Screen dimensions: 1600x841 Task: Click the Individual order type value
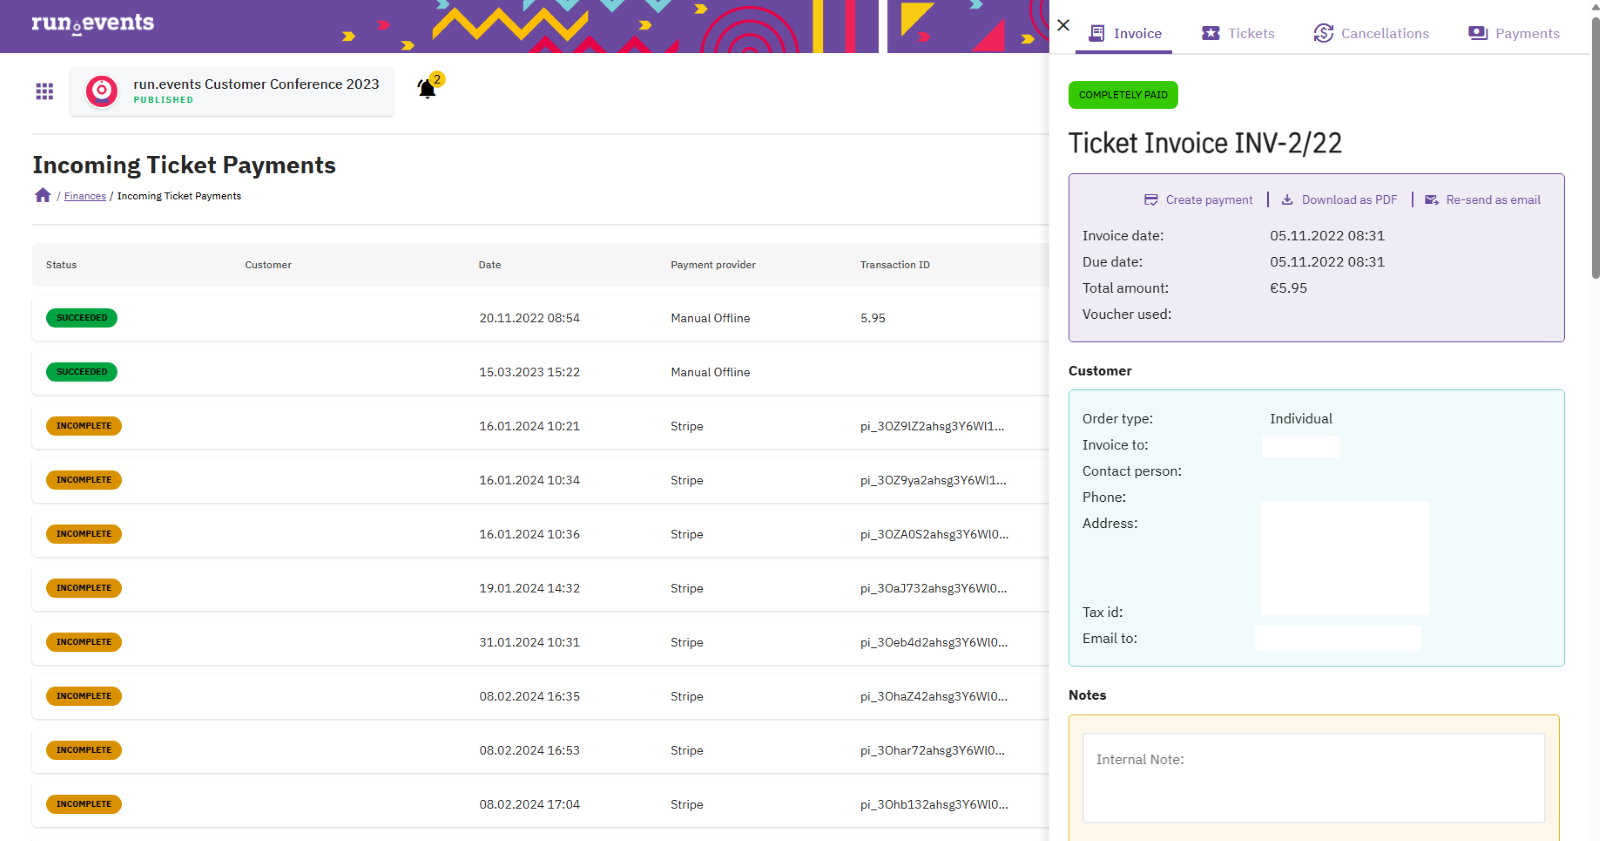click(1301, 419)
